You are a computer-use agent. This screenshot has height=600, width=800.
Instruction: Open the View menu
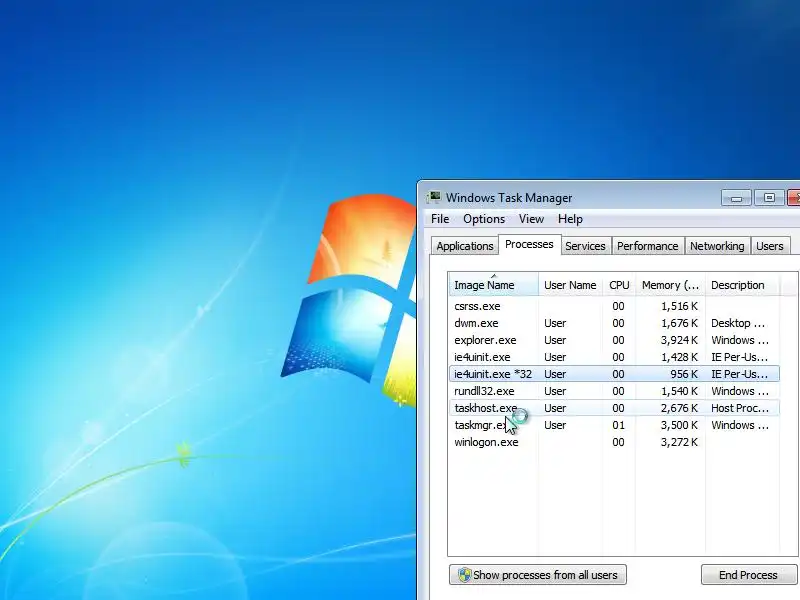tap(531, 219)
